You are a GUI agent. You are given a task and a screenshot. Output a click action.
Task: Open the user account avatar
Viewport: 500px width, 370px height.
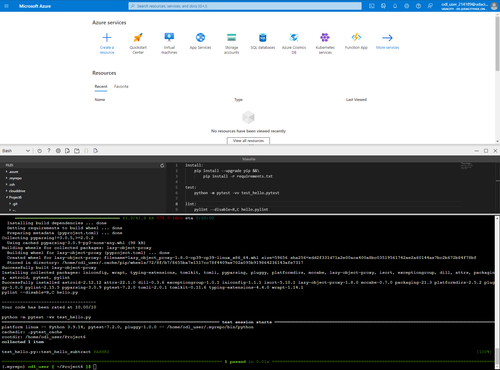(494, 6)
